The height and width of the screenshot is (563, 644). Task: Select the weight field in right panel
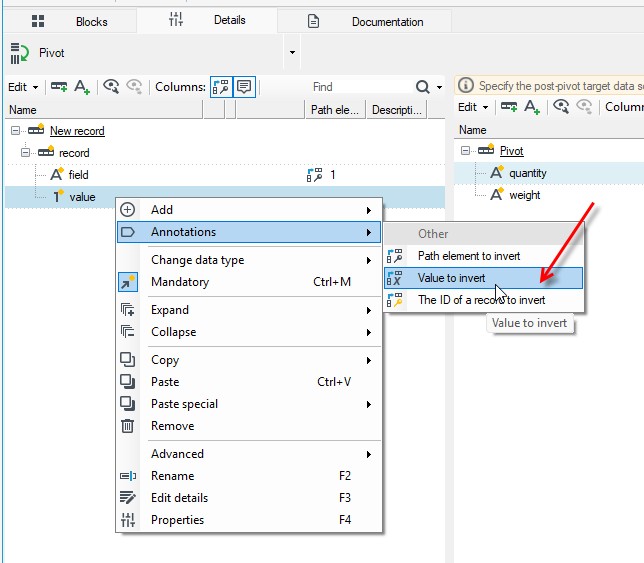coord(524,195)
